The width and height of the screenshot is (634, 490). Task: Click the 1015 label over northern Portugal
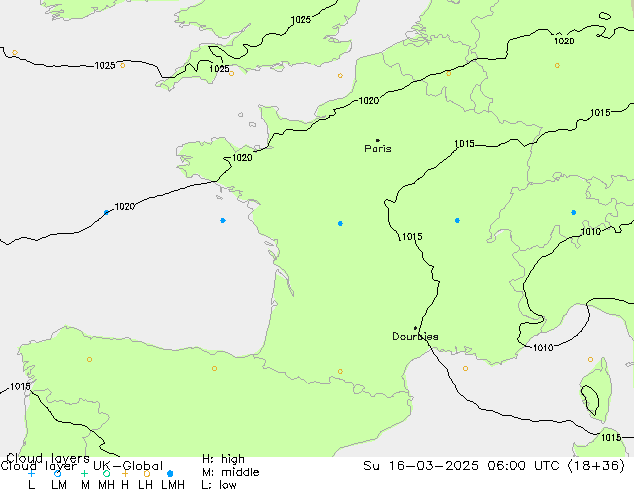20,387
